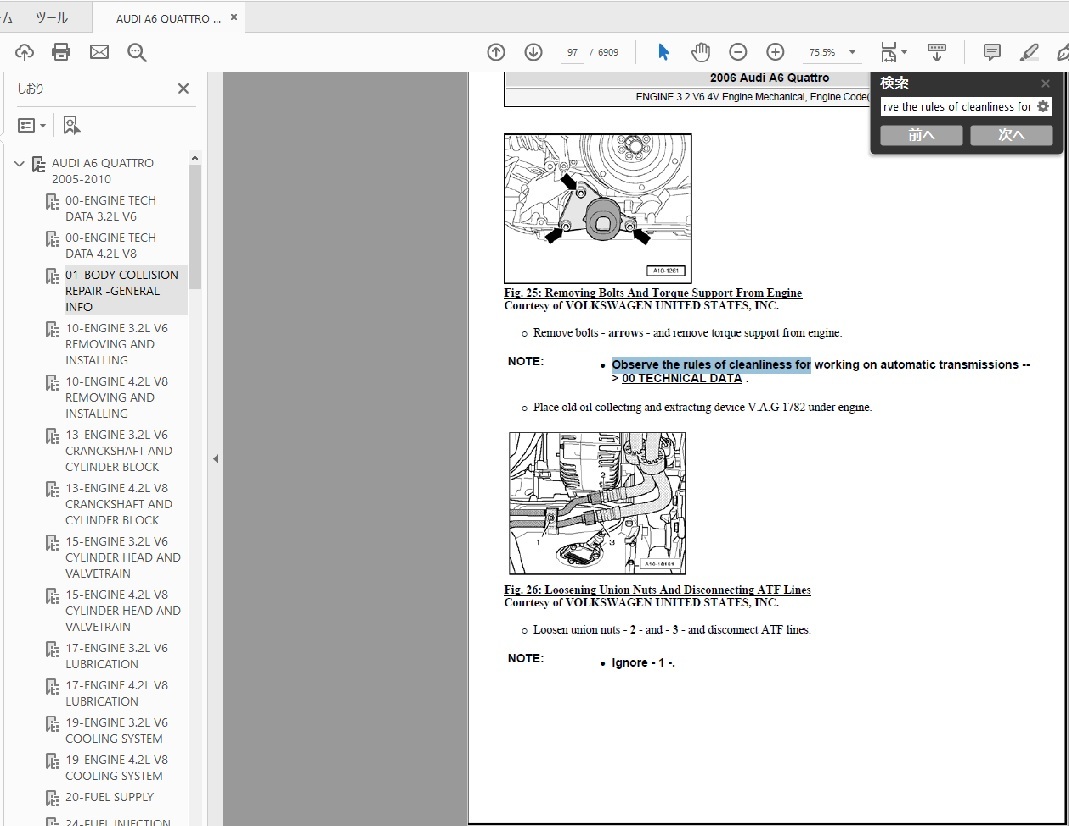This screenshot has height=826, width=1069.
Task: Click the print icon
Action: (61, 52)
